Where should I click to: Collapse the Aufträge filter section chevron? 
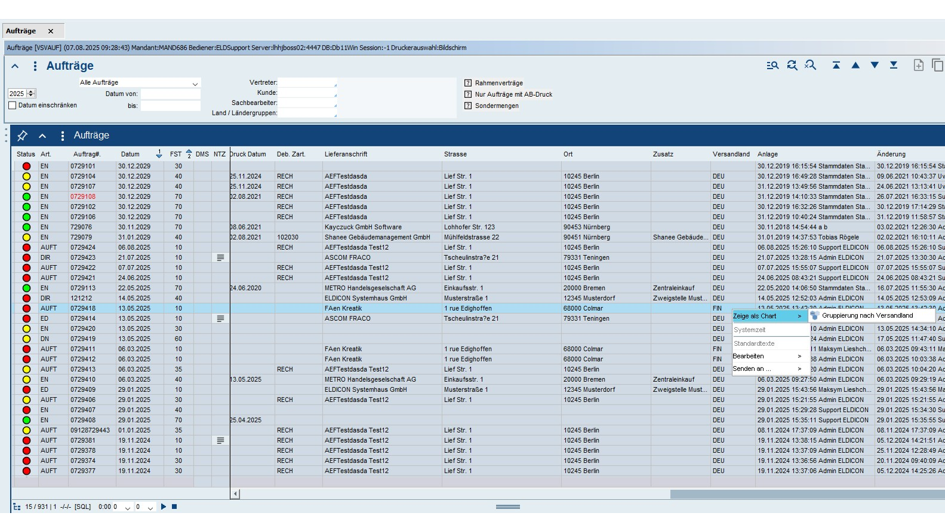(x=15, y=67)
